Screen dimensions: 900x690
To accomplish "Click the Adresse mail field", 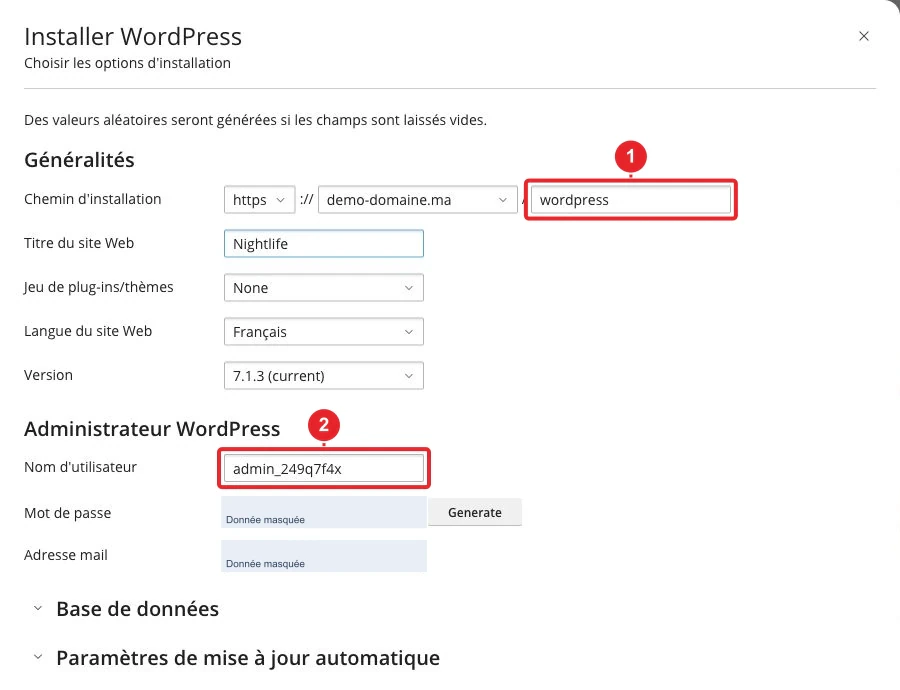I will click(324, 556).
